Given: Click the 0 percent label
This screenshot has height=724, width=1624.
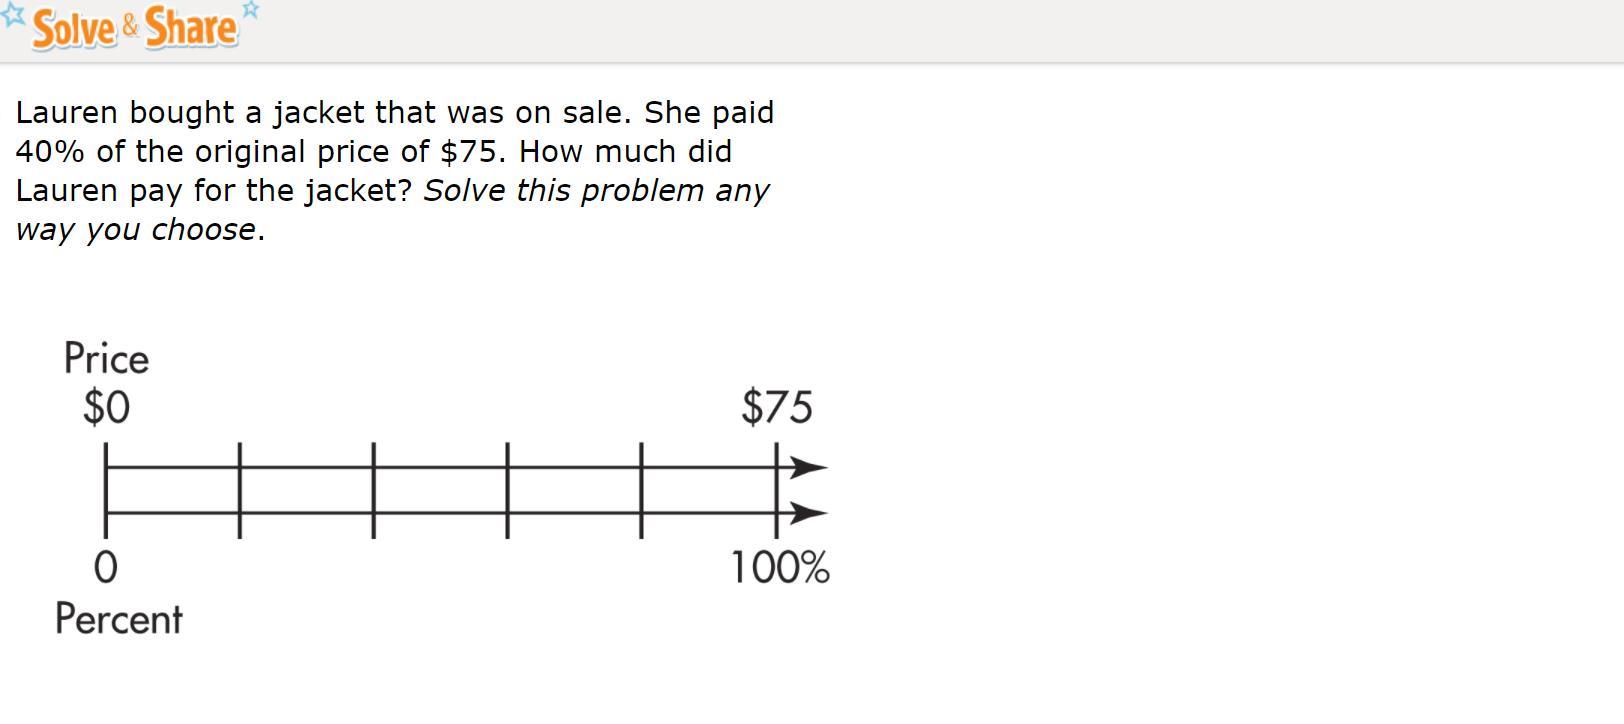Looking at the screenshot, I should (x=105, y=568).
